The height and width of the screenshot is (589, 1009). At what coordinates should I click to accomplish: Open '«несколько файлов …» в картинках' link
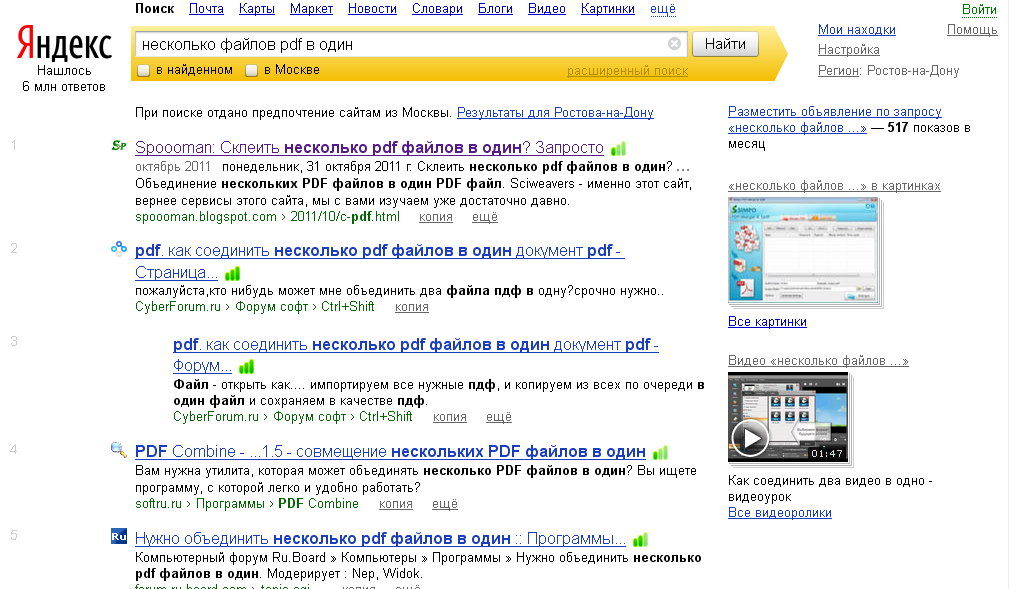click(834, 186)
